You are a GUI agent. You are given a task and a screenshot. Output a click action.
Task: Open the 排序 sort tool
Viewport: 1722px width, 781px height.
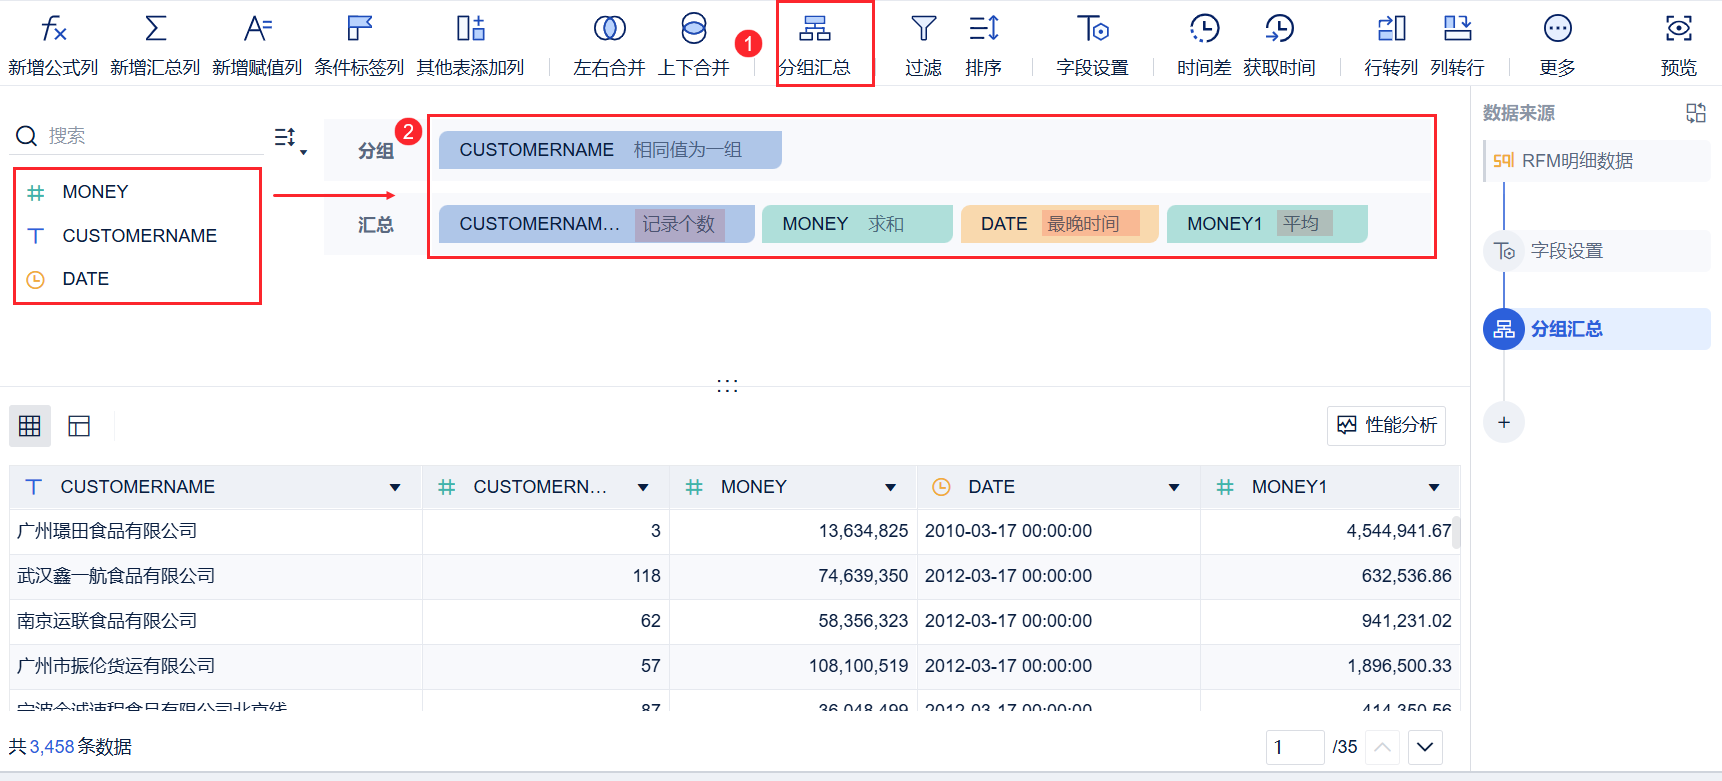click(983, 29)
